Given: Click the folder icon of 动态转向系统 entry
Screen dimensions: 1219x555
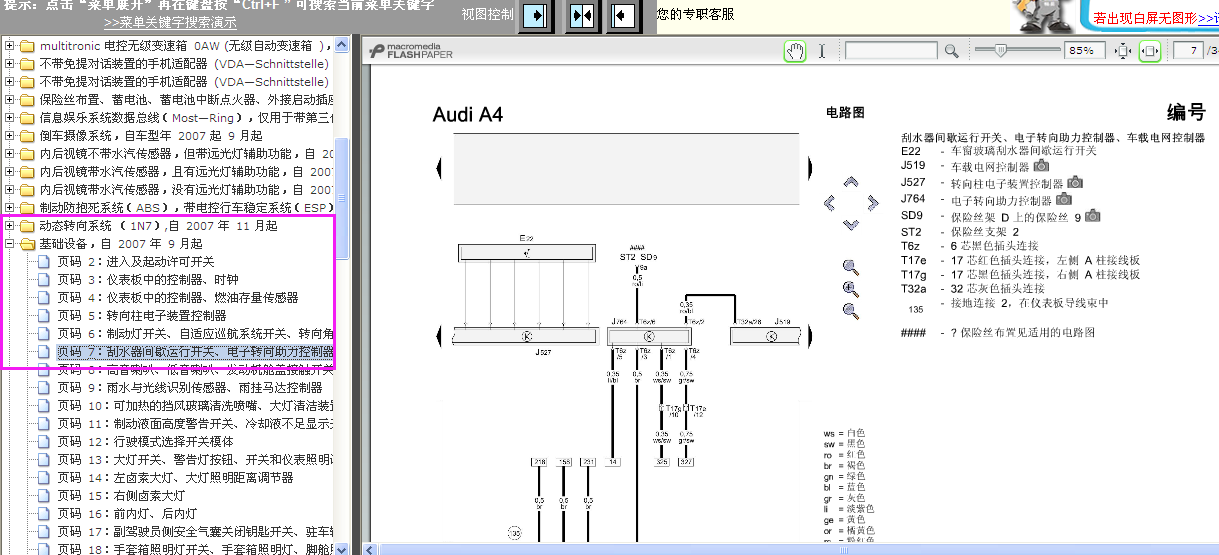Looking at the screenshot, I should [27, 226].
